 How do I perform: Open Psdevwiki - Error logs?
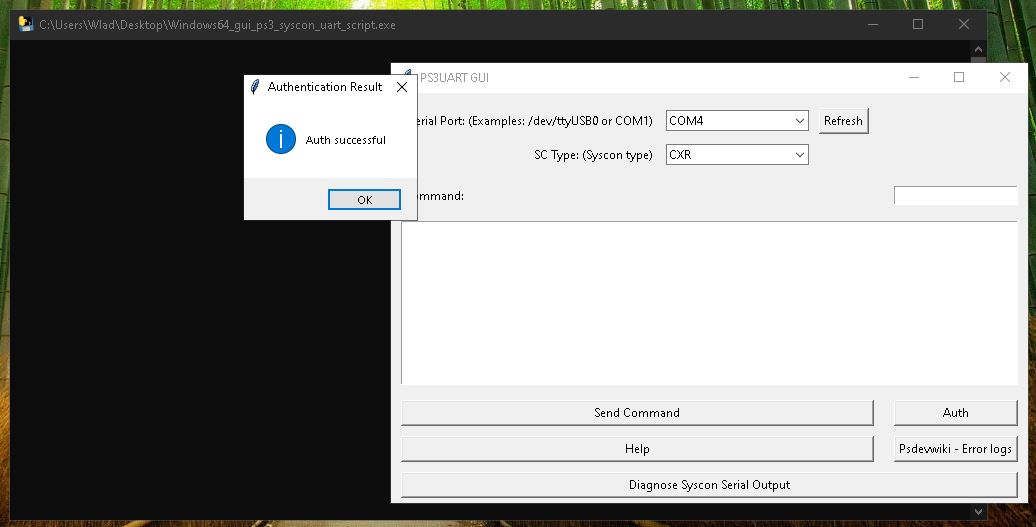point(955,449)
